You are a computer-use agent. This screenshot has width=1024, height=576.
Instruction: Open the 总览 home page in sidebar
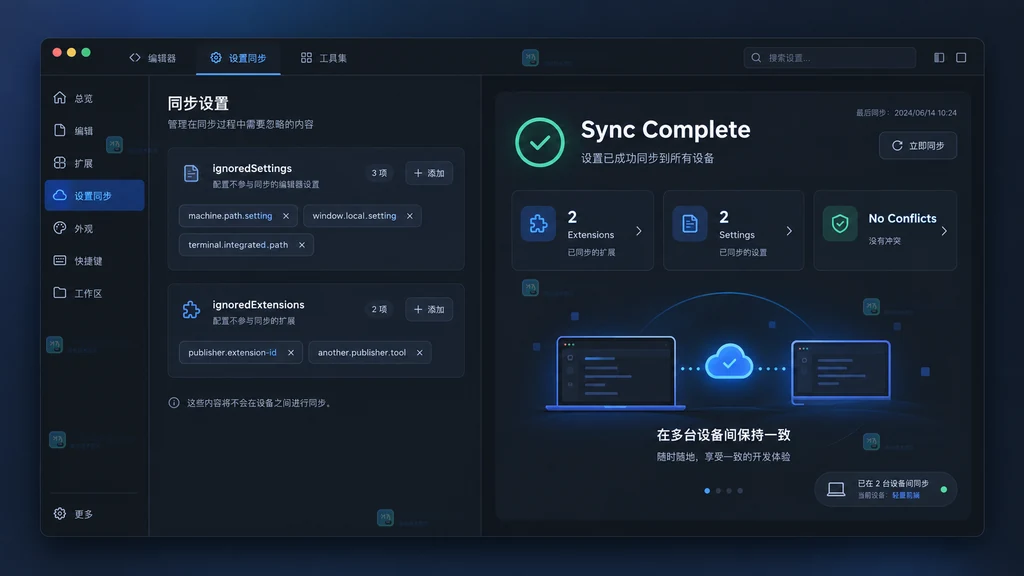tap(94, 98)
